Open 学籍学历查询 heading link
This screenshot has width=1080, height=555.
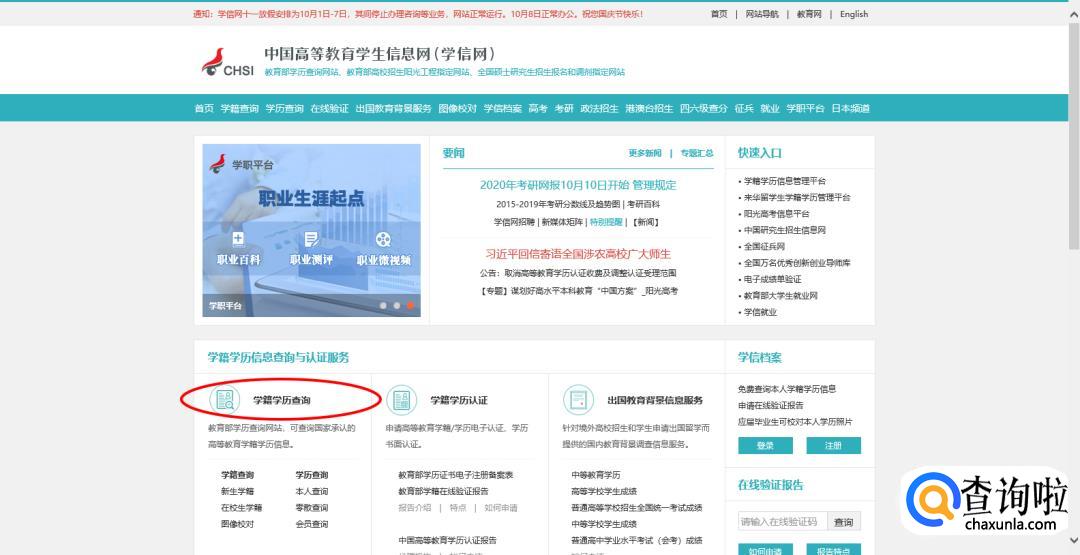(x=282, y=400)
